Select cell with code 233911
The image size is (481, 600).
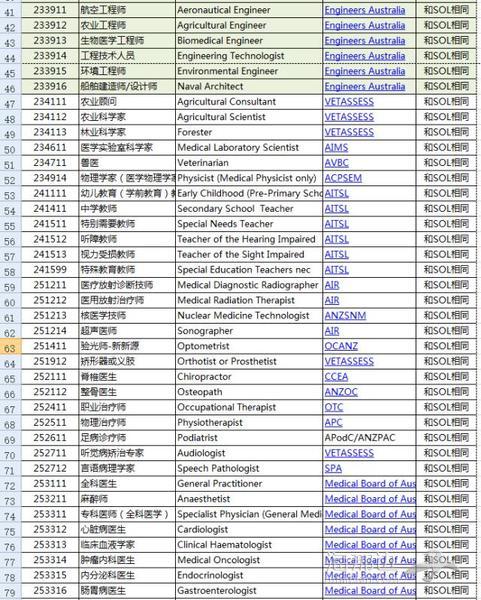tap(50, 10)
